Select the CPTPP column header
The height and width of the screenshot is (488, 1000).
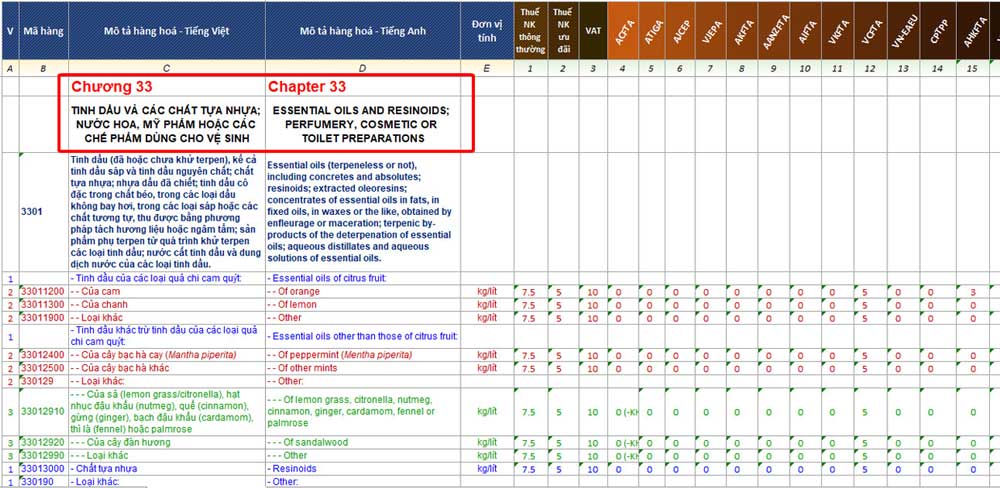coord(935,31)
